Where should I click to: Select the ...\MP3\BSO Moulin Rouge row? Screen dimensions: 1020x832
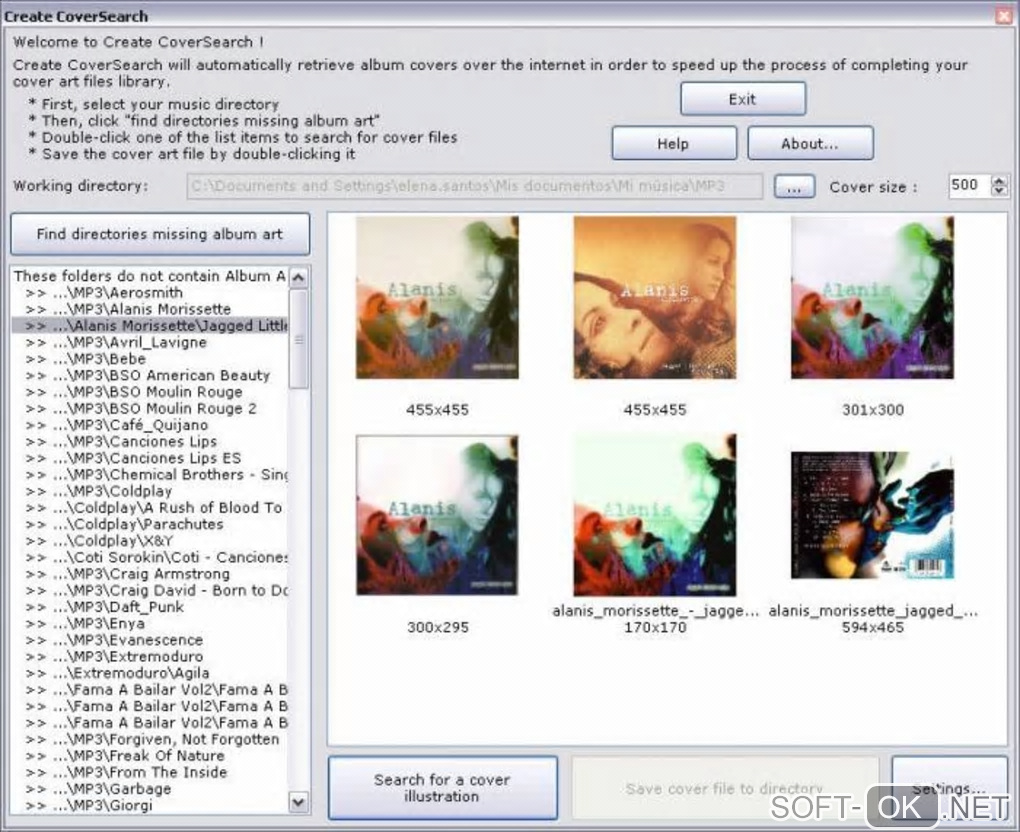(x=150, y=392)
